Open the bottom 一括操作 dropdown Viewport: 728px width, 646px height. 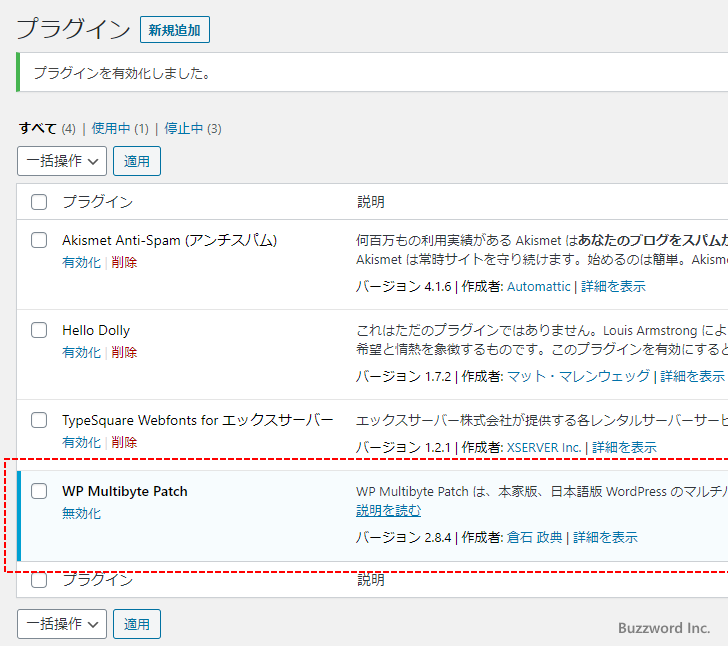[x=62, y=624]
